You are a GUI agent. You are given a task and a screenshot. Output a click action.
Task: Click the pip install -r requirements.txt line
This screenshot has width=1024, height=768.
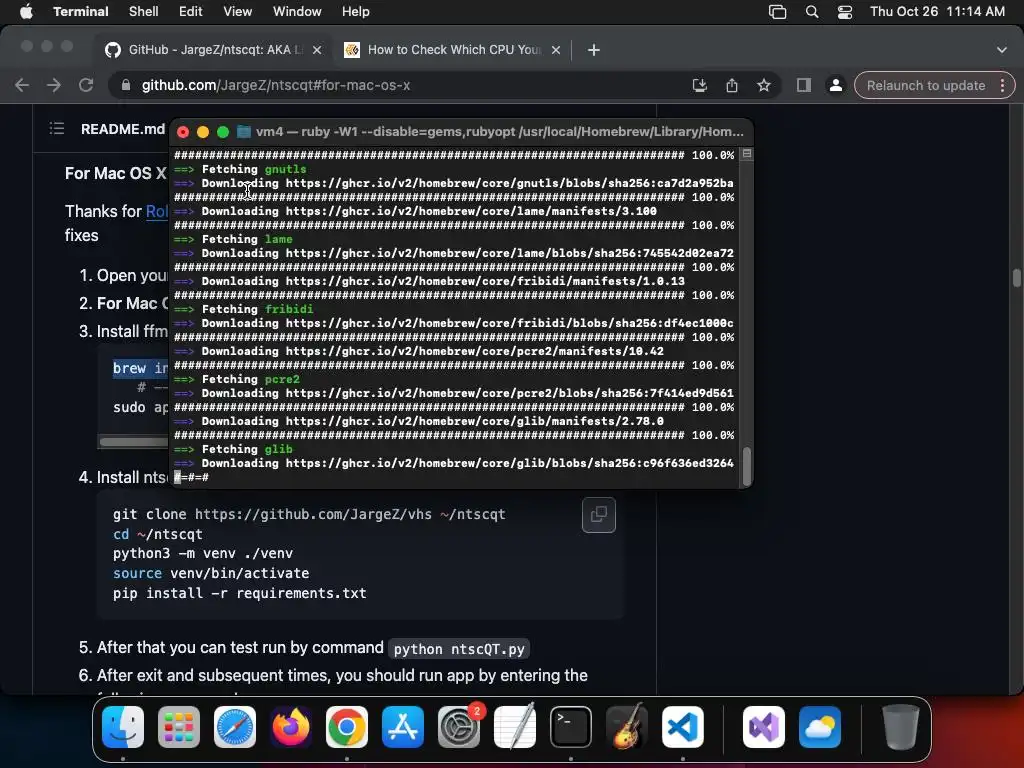pos(240,593)
